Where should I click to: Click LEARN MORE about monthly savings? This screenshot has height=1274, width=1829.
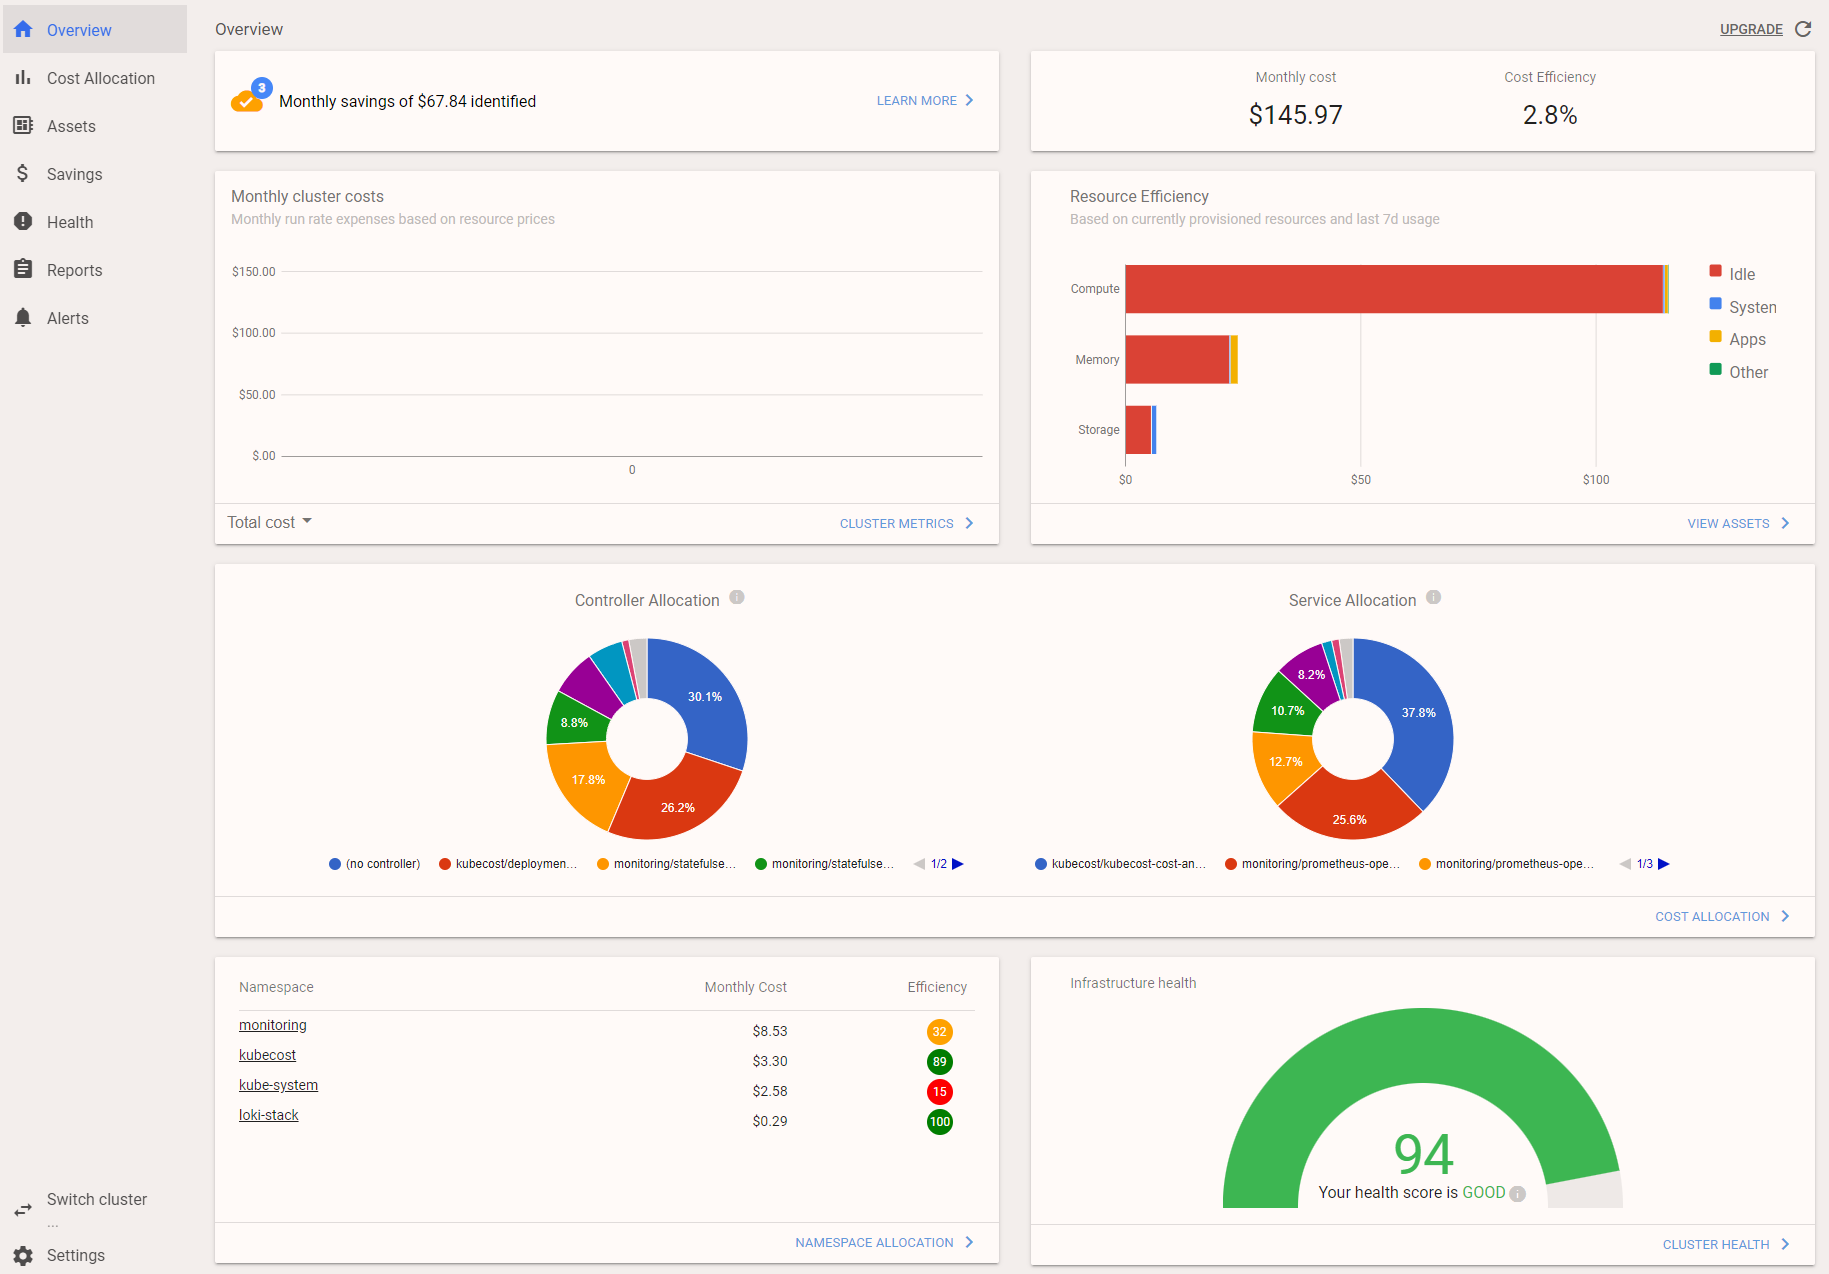tap(916, 100)
